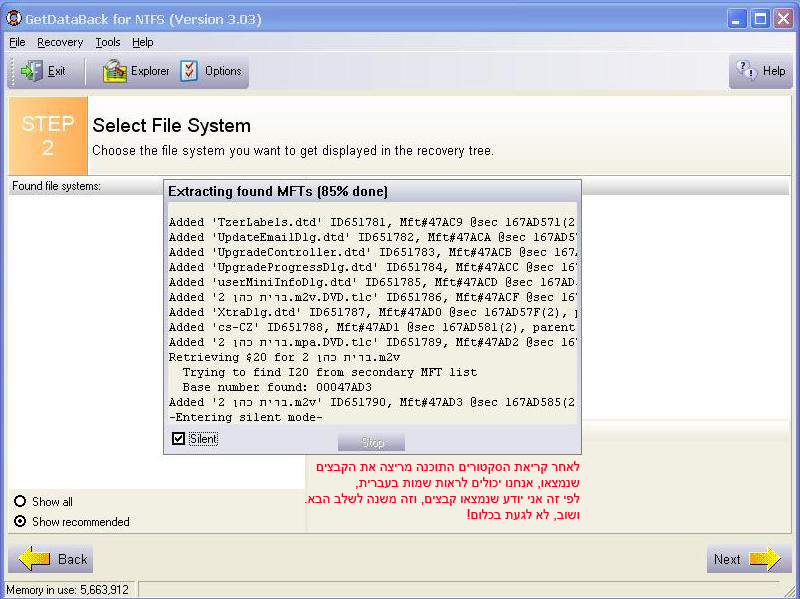Click the yellow Next arrow icon
The image size is (800, 599).
tap(765, 559)
